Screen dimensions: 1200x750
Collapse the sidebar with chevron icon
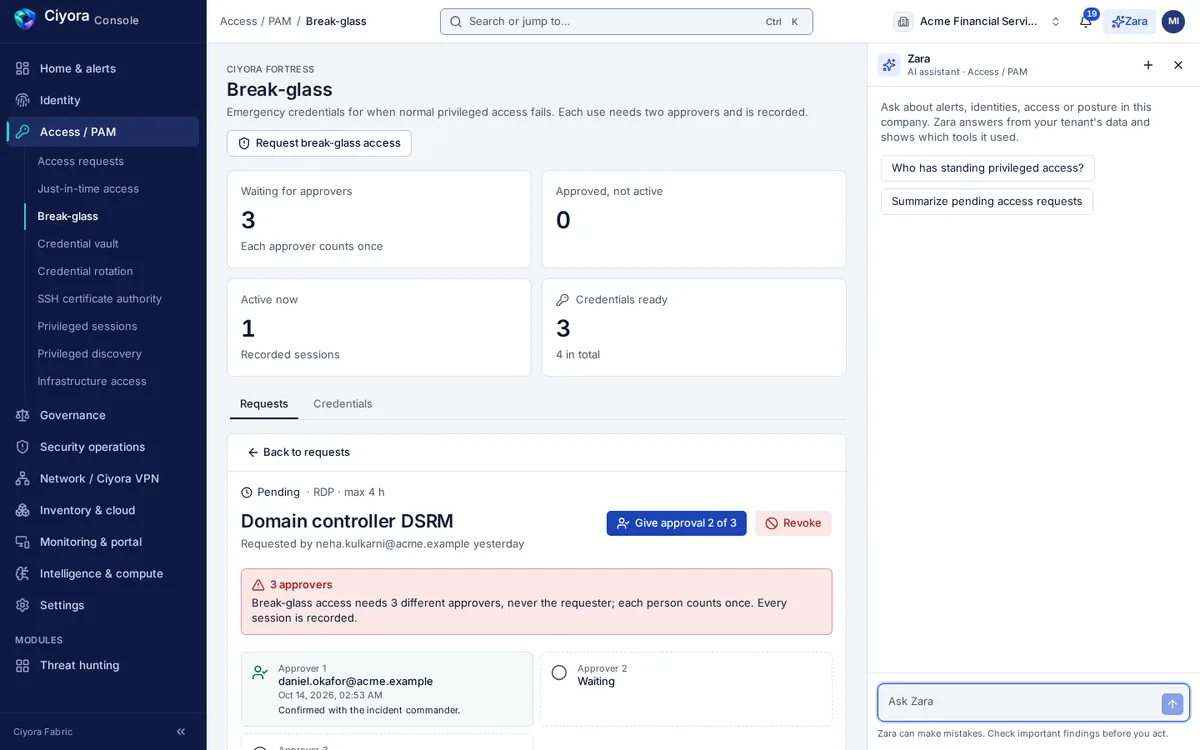pos(181,732)
